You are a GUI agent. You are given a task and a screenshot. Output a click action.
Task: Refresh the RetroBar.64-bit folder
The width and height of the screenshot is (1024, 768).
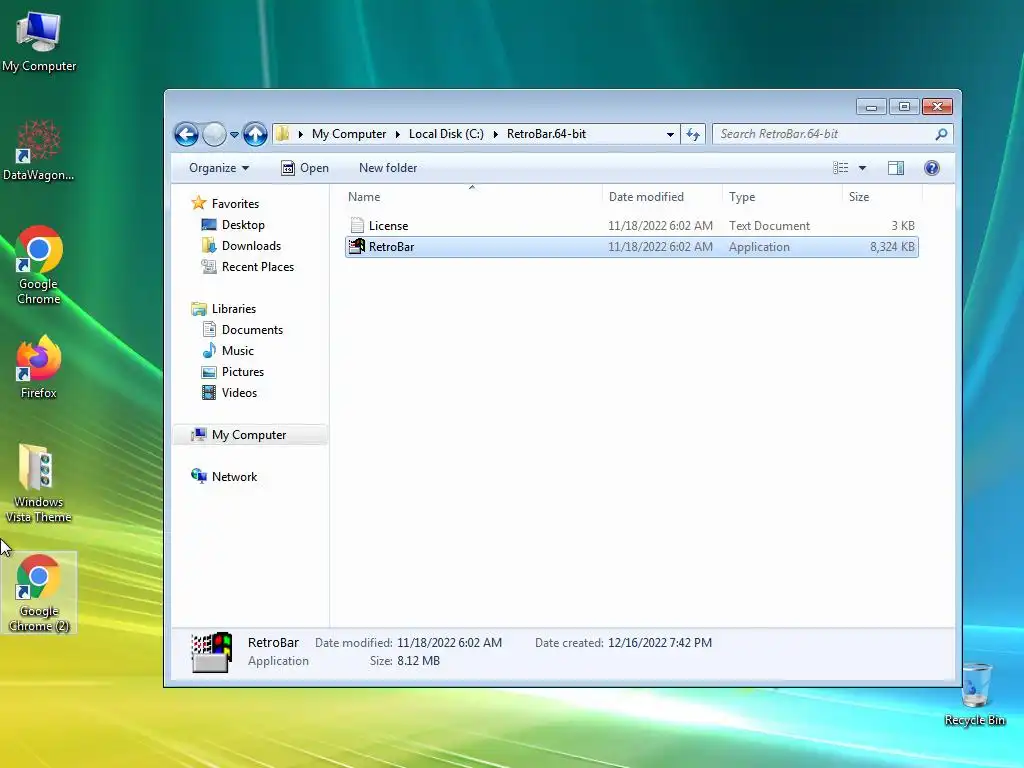(x=693, y=135)
